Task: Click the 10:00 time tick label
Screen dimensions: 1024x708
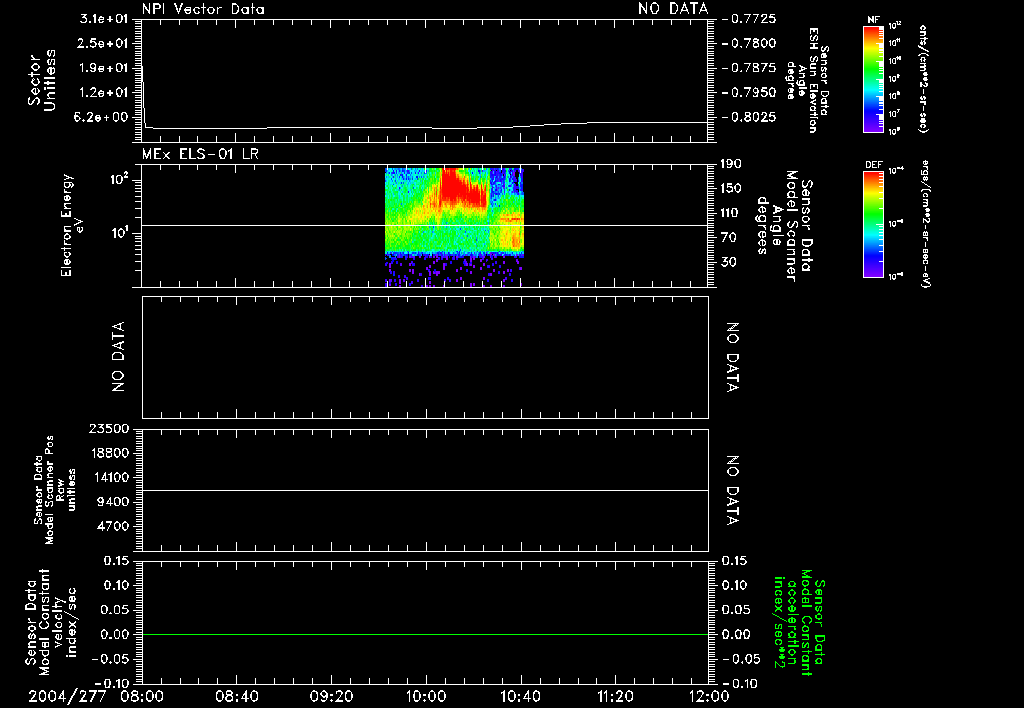Action: coord(426,696)
